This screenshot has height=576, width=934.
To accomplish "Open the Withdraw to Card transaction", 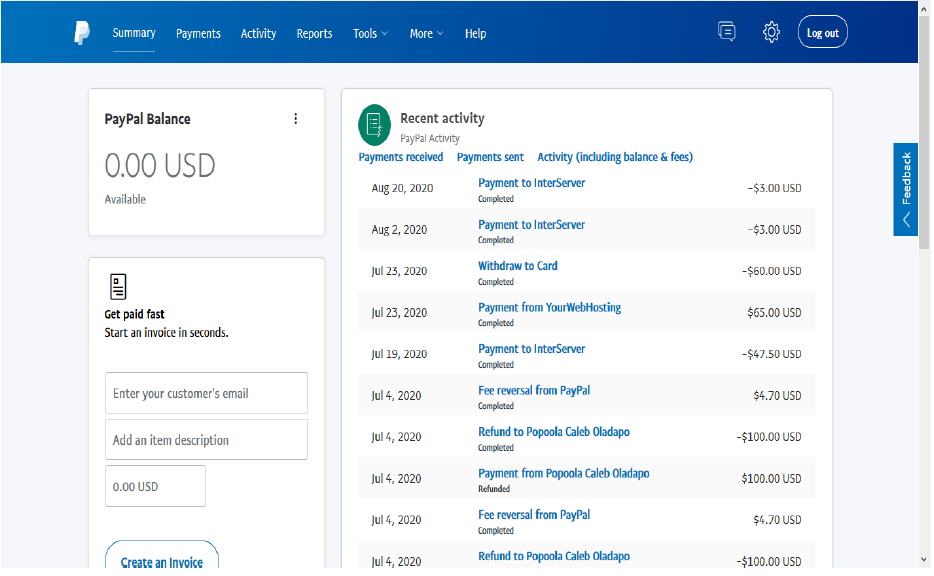I will [518, 266].
